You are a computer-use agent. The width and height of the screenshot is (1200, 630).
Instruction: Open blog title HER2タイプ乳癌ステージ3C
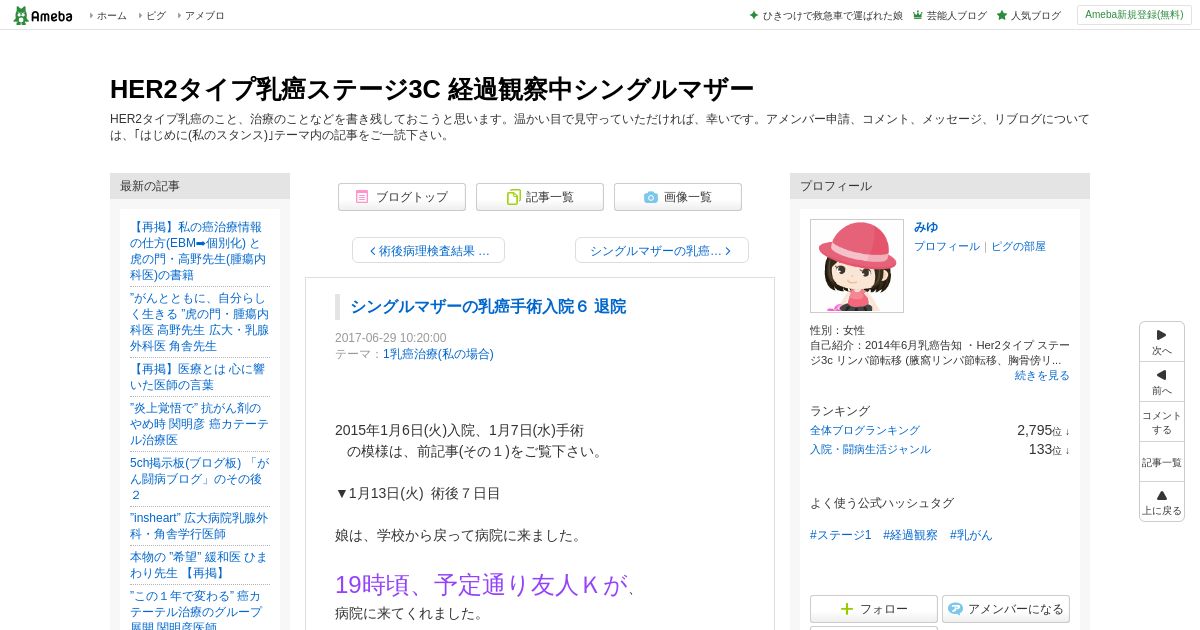click(432, 89)
